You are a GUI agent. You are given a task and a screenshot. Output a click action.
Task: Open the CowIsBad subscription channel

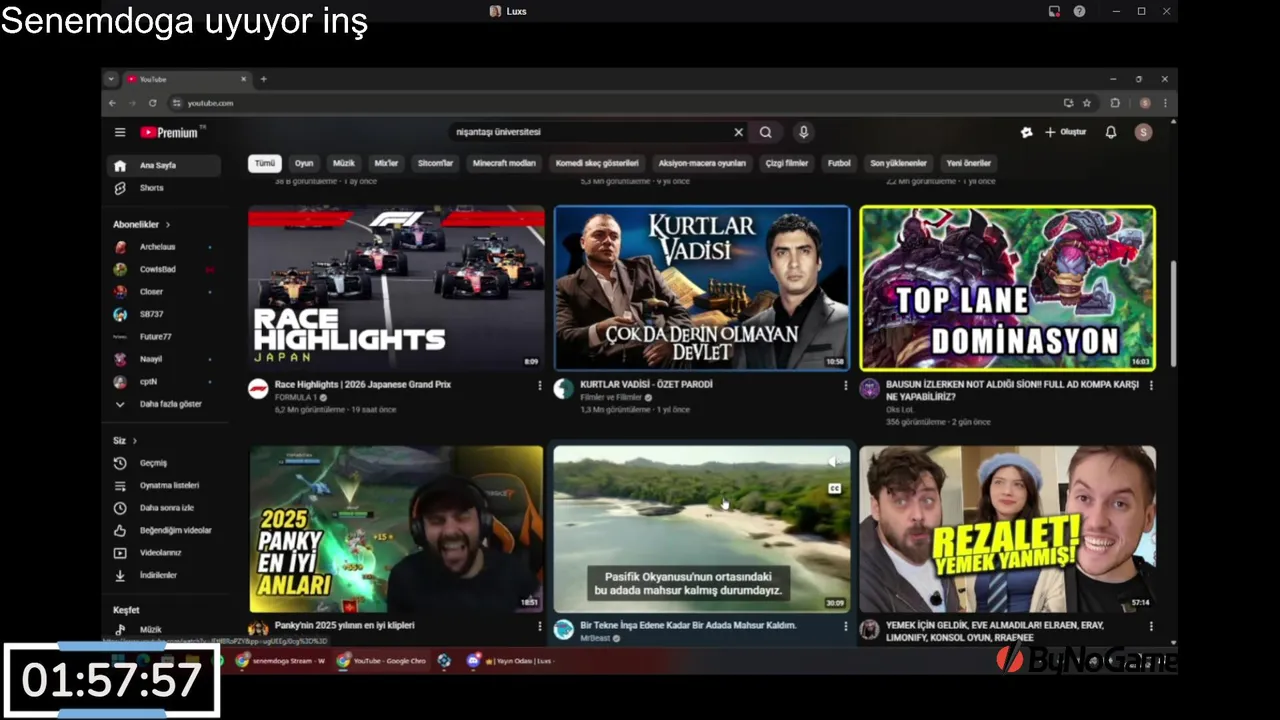coord(163,269)
